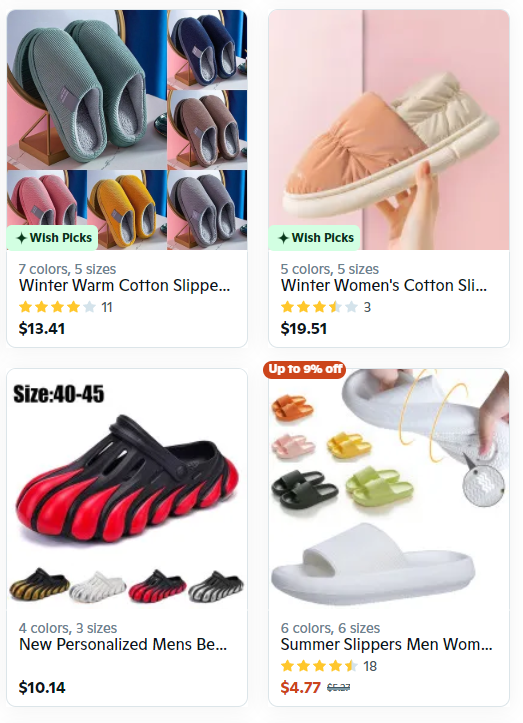This screenshot has height=723, width=523.
Task: Select the gold and black clog color variant
Action: coord(40,585)
